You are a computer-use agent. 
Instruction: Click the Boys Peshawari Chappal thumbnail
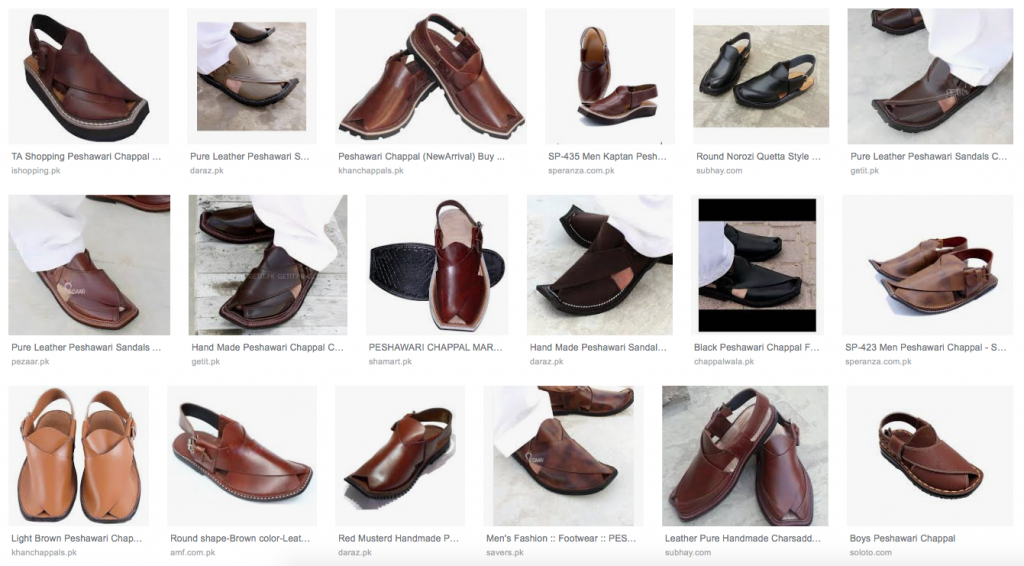click(930, 456)
